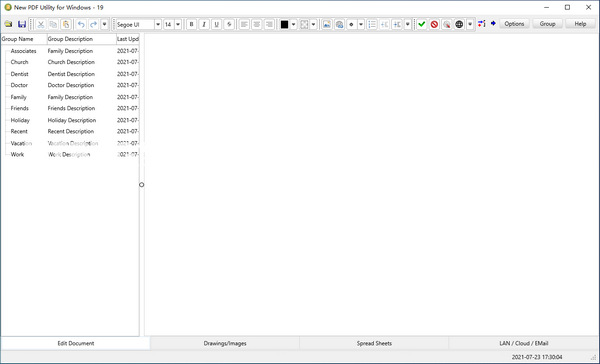This screenshot has width=600, height=364.
Task: Toggle strikethrough formatting
Action: (229, 24)
